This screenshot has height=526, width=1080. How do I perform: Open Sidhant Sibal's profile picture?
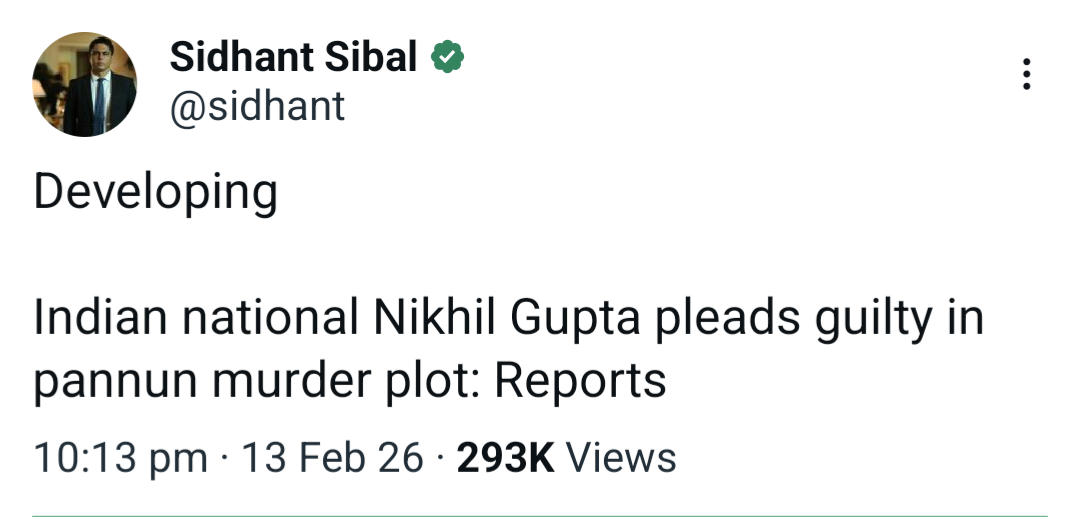[84, 84]
